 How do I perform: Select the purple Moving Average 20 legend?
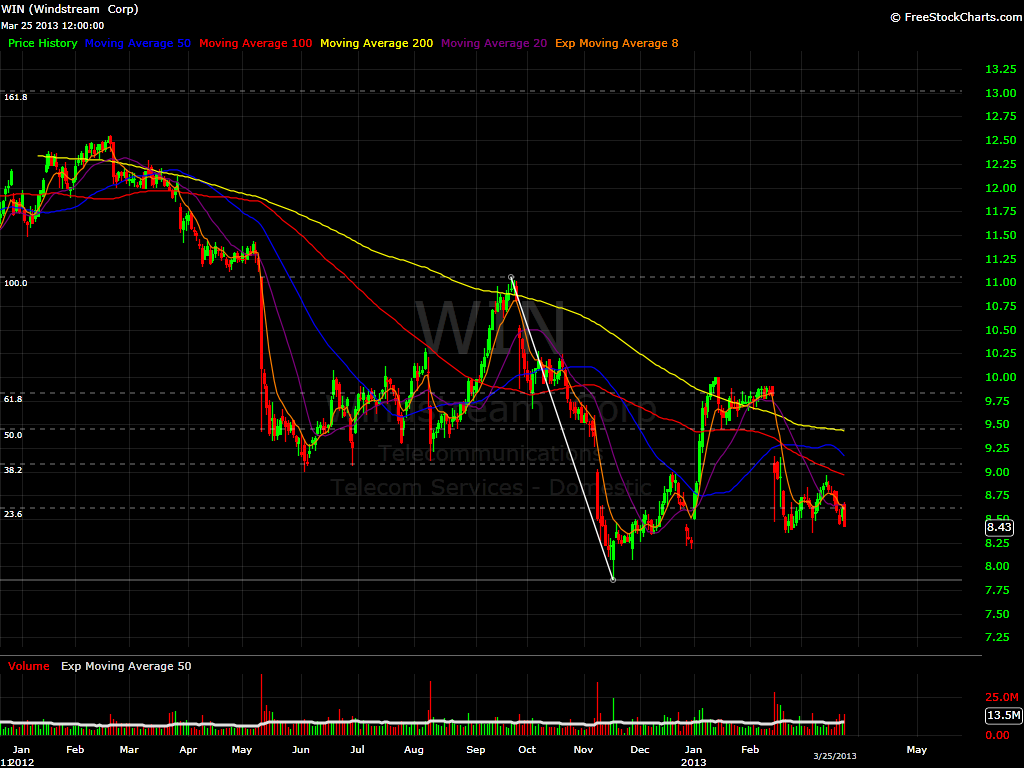pos(494,44)
